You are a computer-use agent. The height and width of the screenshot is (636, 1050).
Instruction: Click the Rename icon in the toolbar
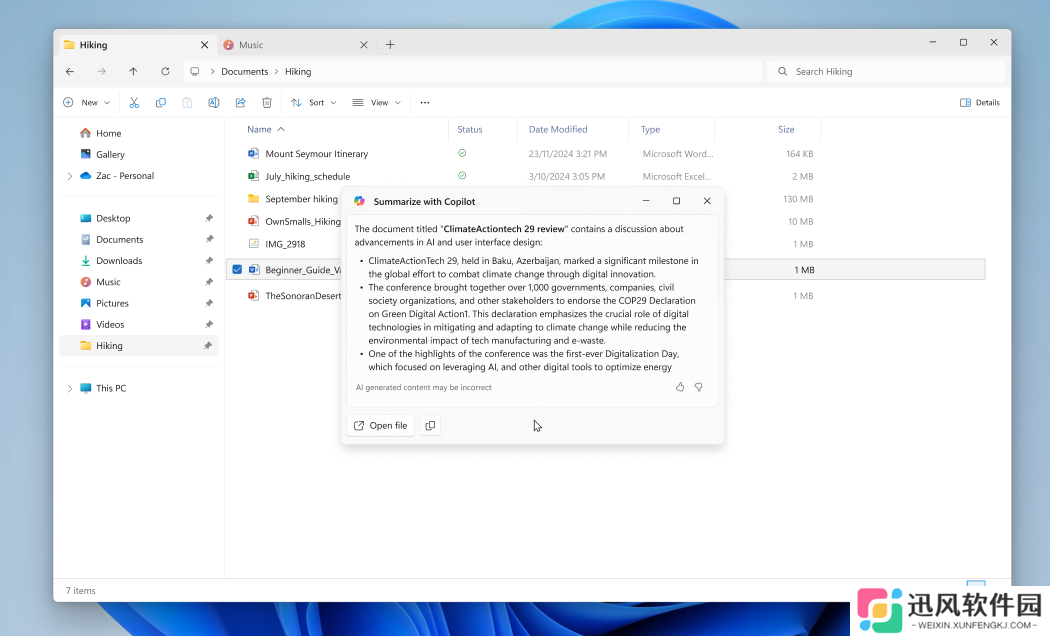214,102
